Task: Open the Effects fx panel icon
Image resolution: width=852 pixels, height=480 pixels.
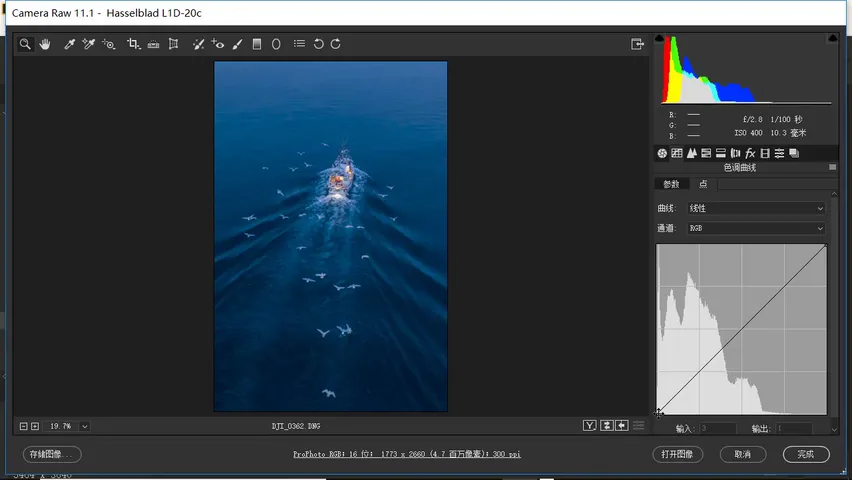Action: pyautogui.click(x=750, y=153)
